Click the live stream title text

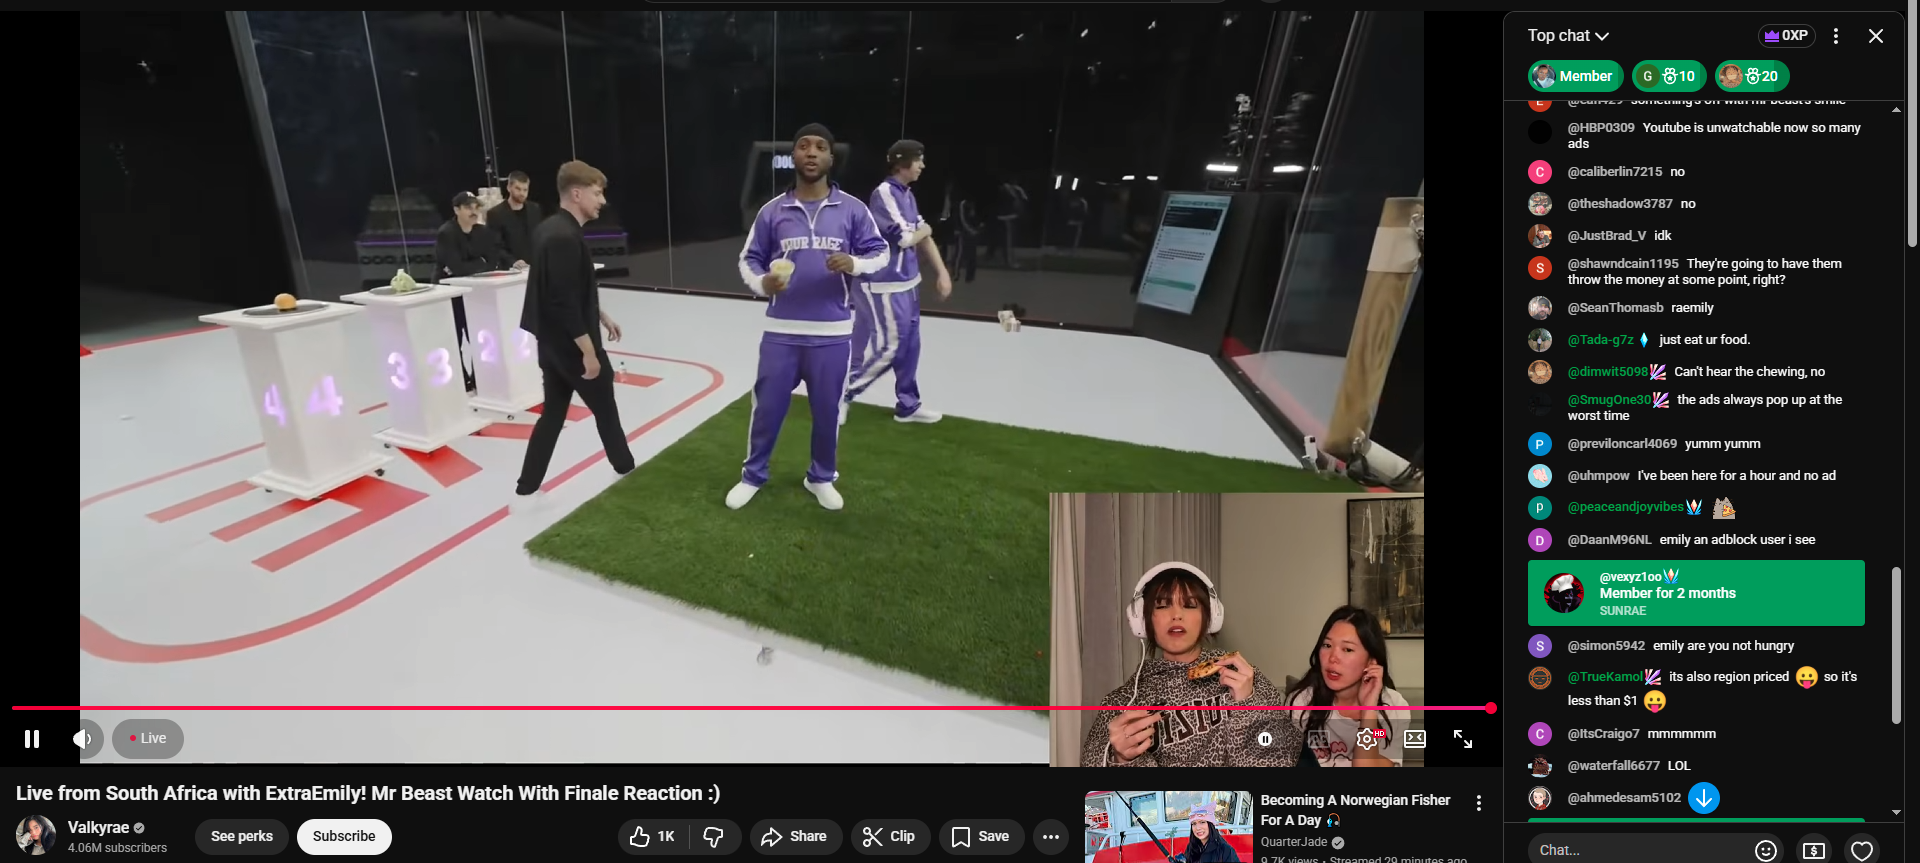click(368, 793)
